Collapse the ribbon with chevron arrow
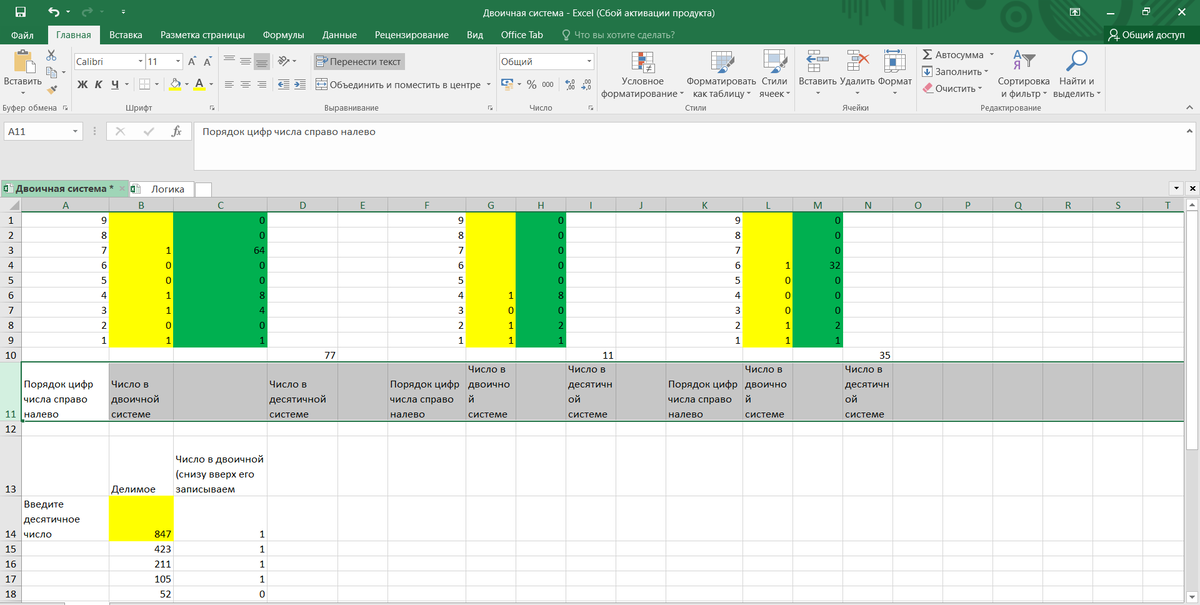1200x605 pixels. [x=1190, y=107]
